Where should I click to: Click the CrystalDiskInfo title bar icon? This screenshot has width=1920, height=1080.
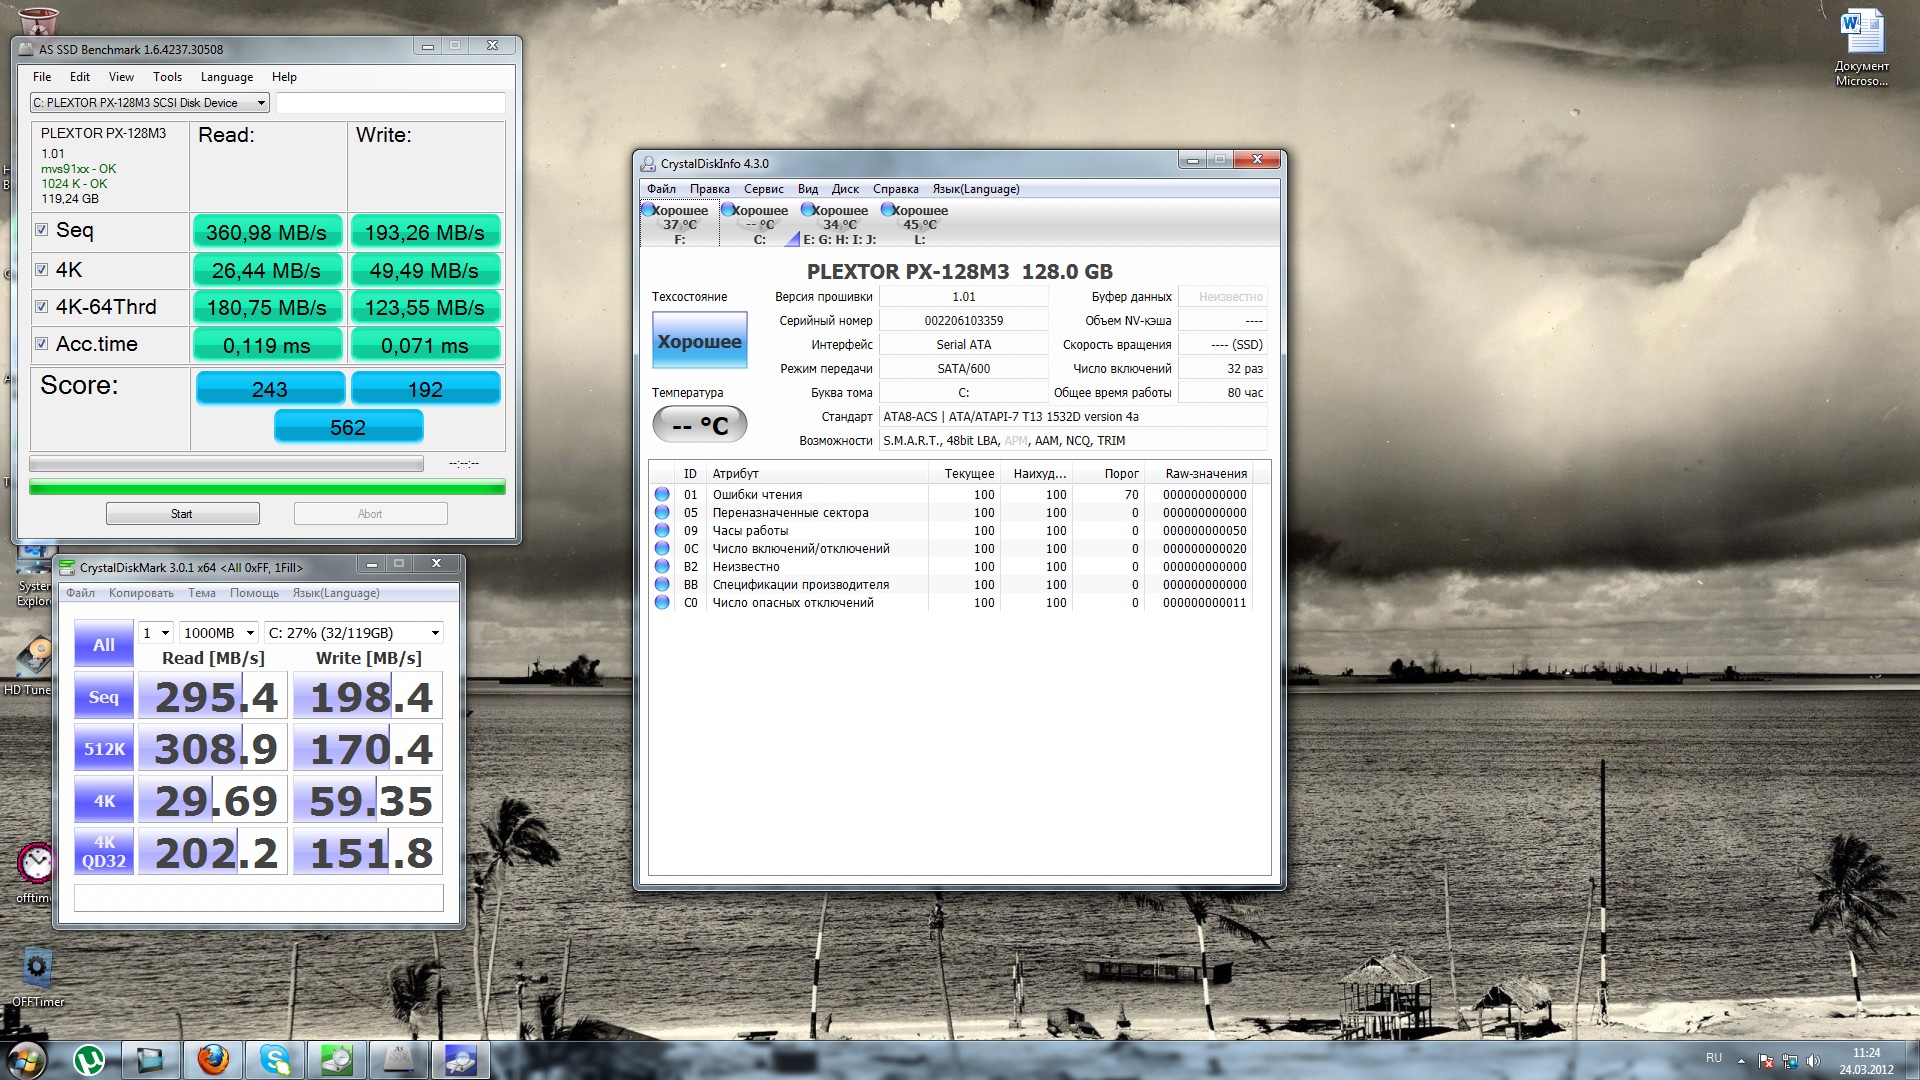point(648,163)
